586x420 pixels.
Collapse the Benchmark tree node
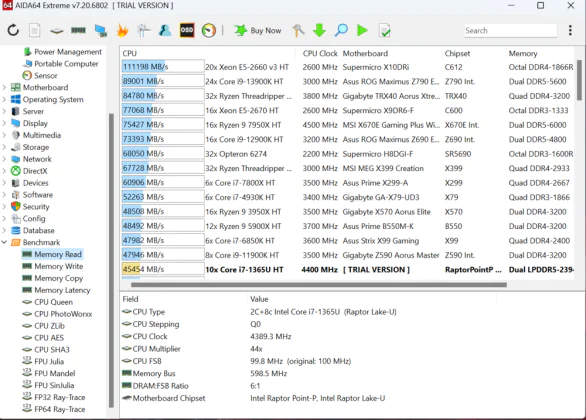coord(4,242)
